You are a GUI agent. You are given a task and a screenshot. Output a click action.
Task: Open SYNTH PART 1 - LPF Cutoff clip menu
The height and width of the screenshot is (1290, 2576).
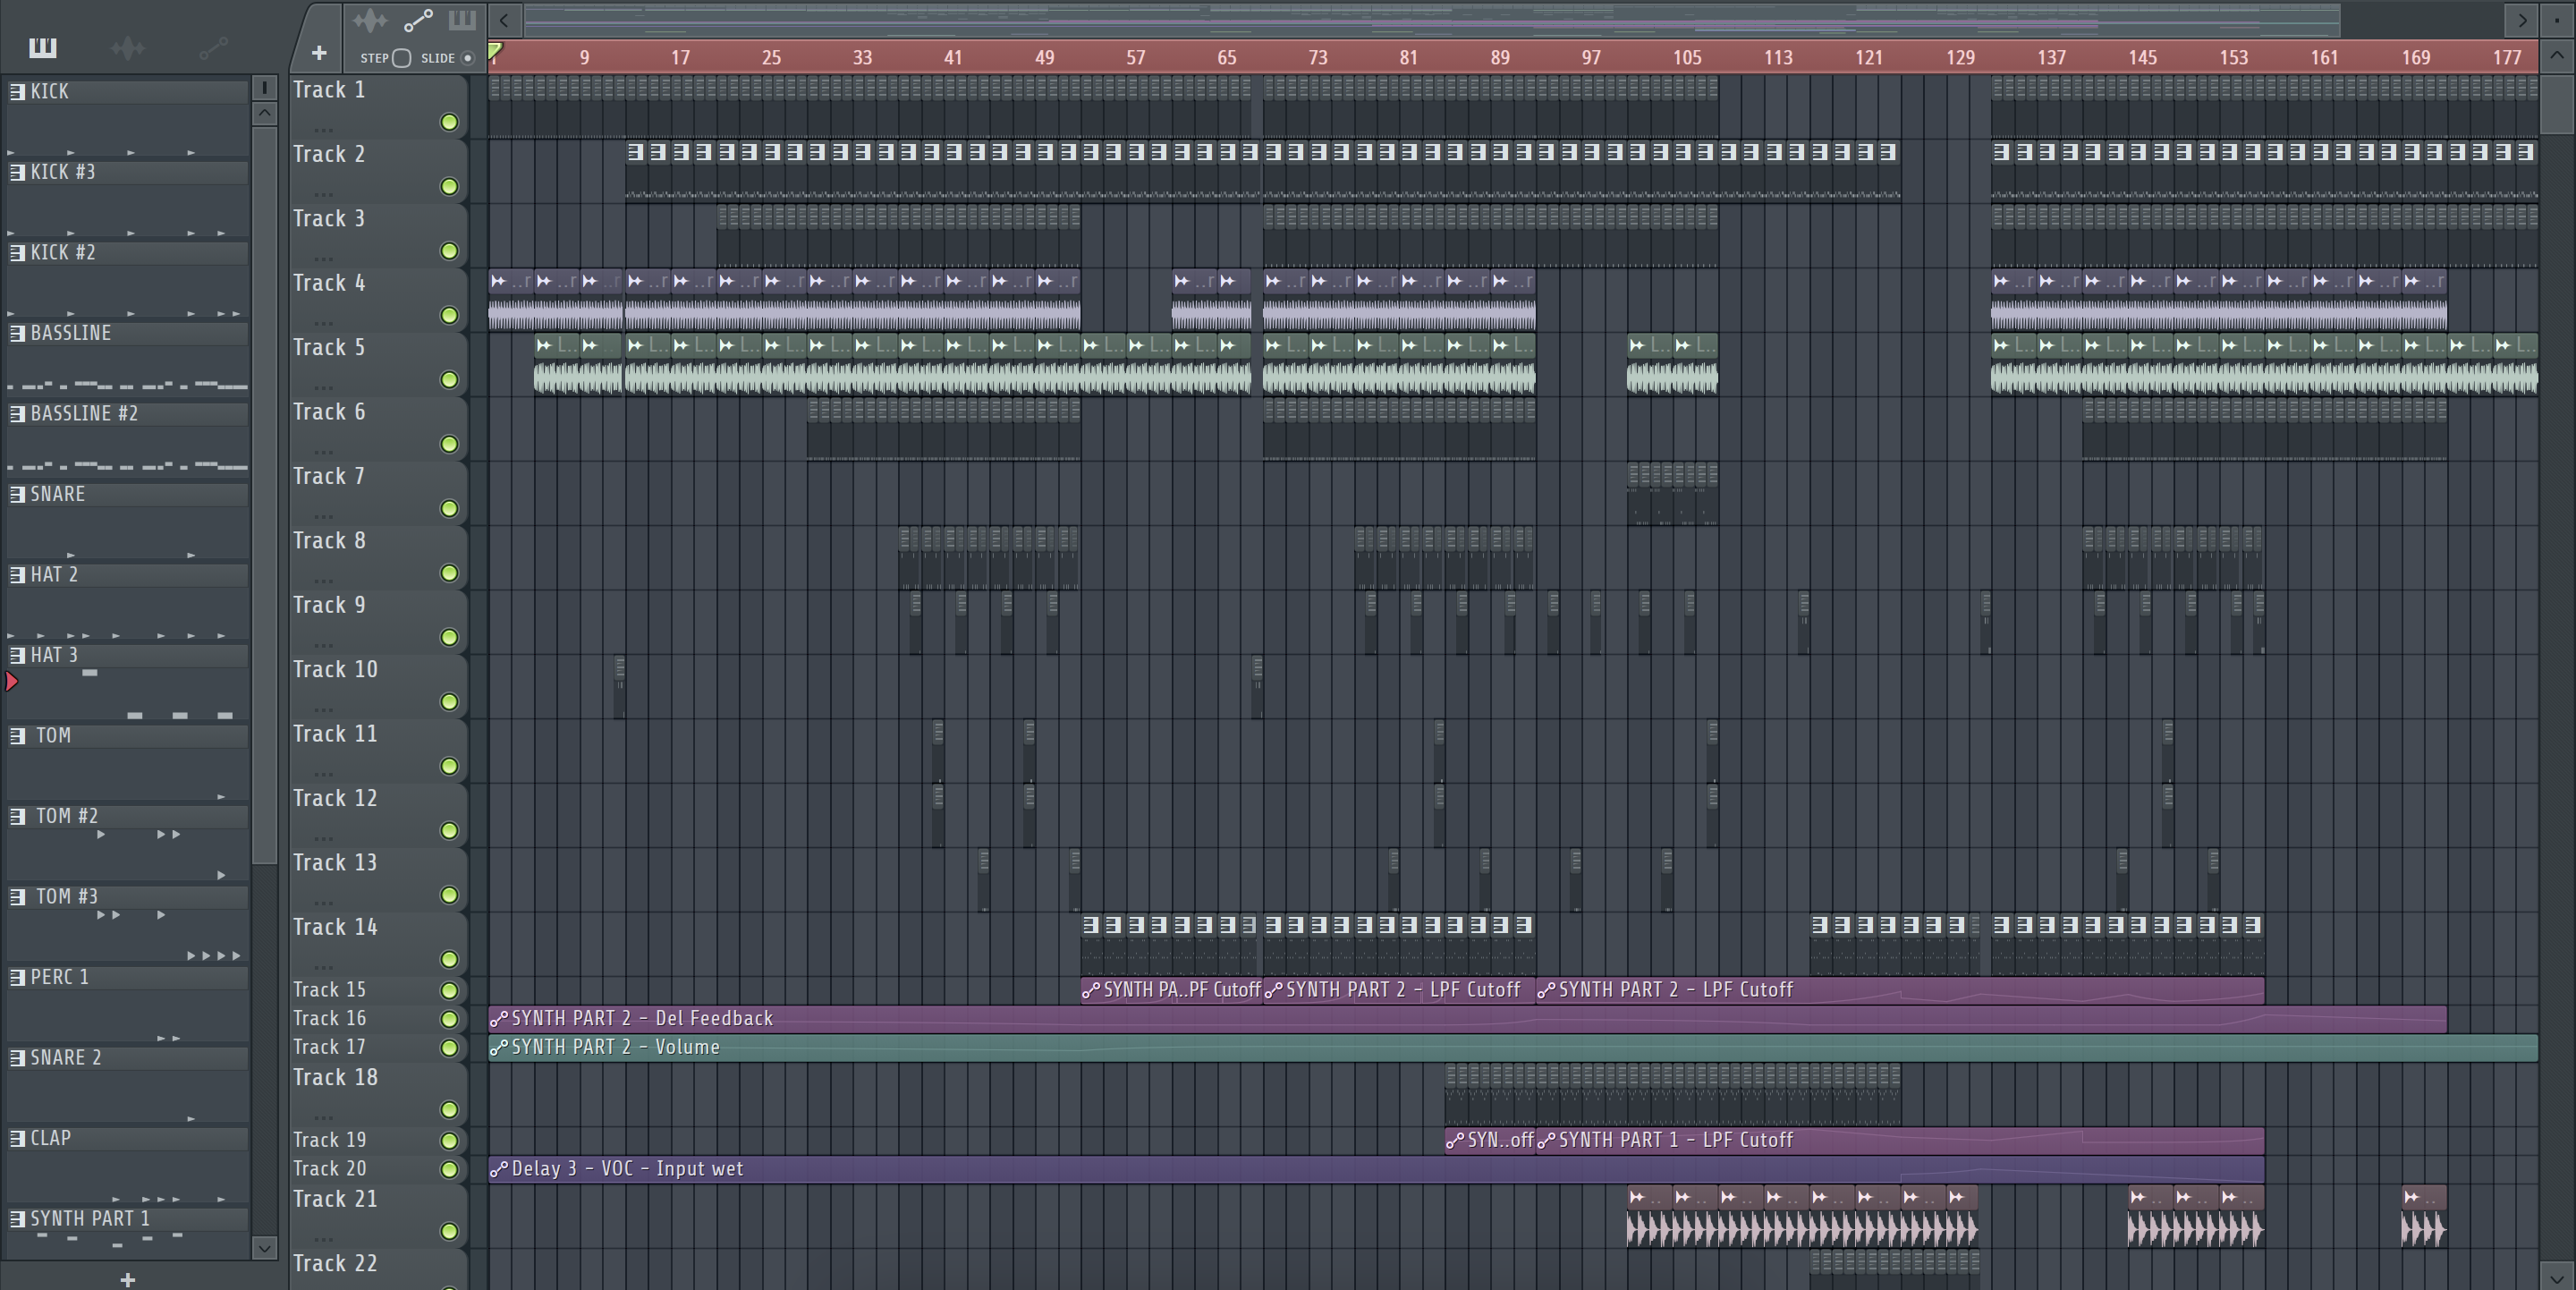(1546, 1140)
